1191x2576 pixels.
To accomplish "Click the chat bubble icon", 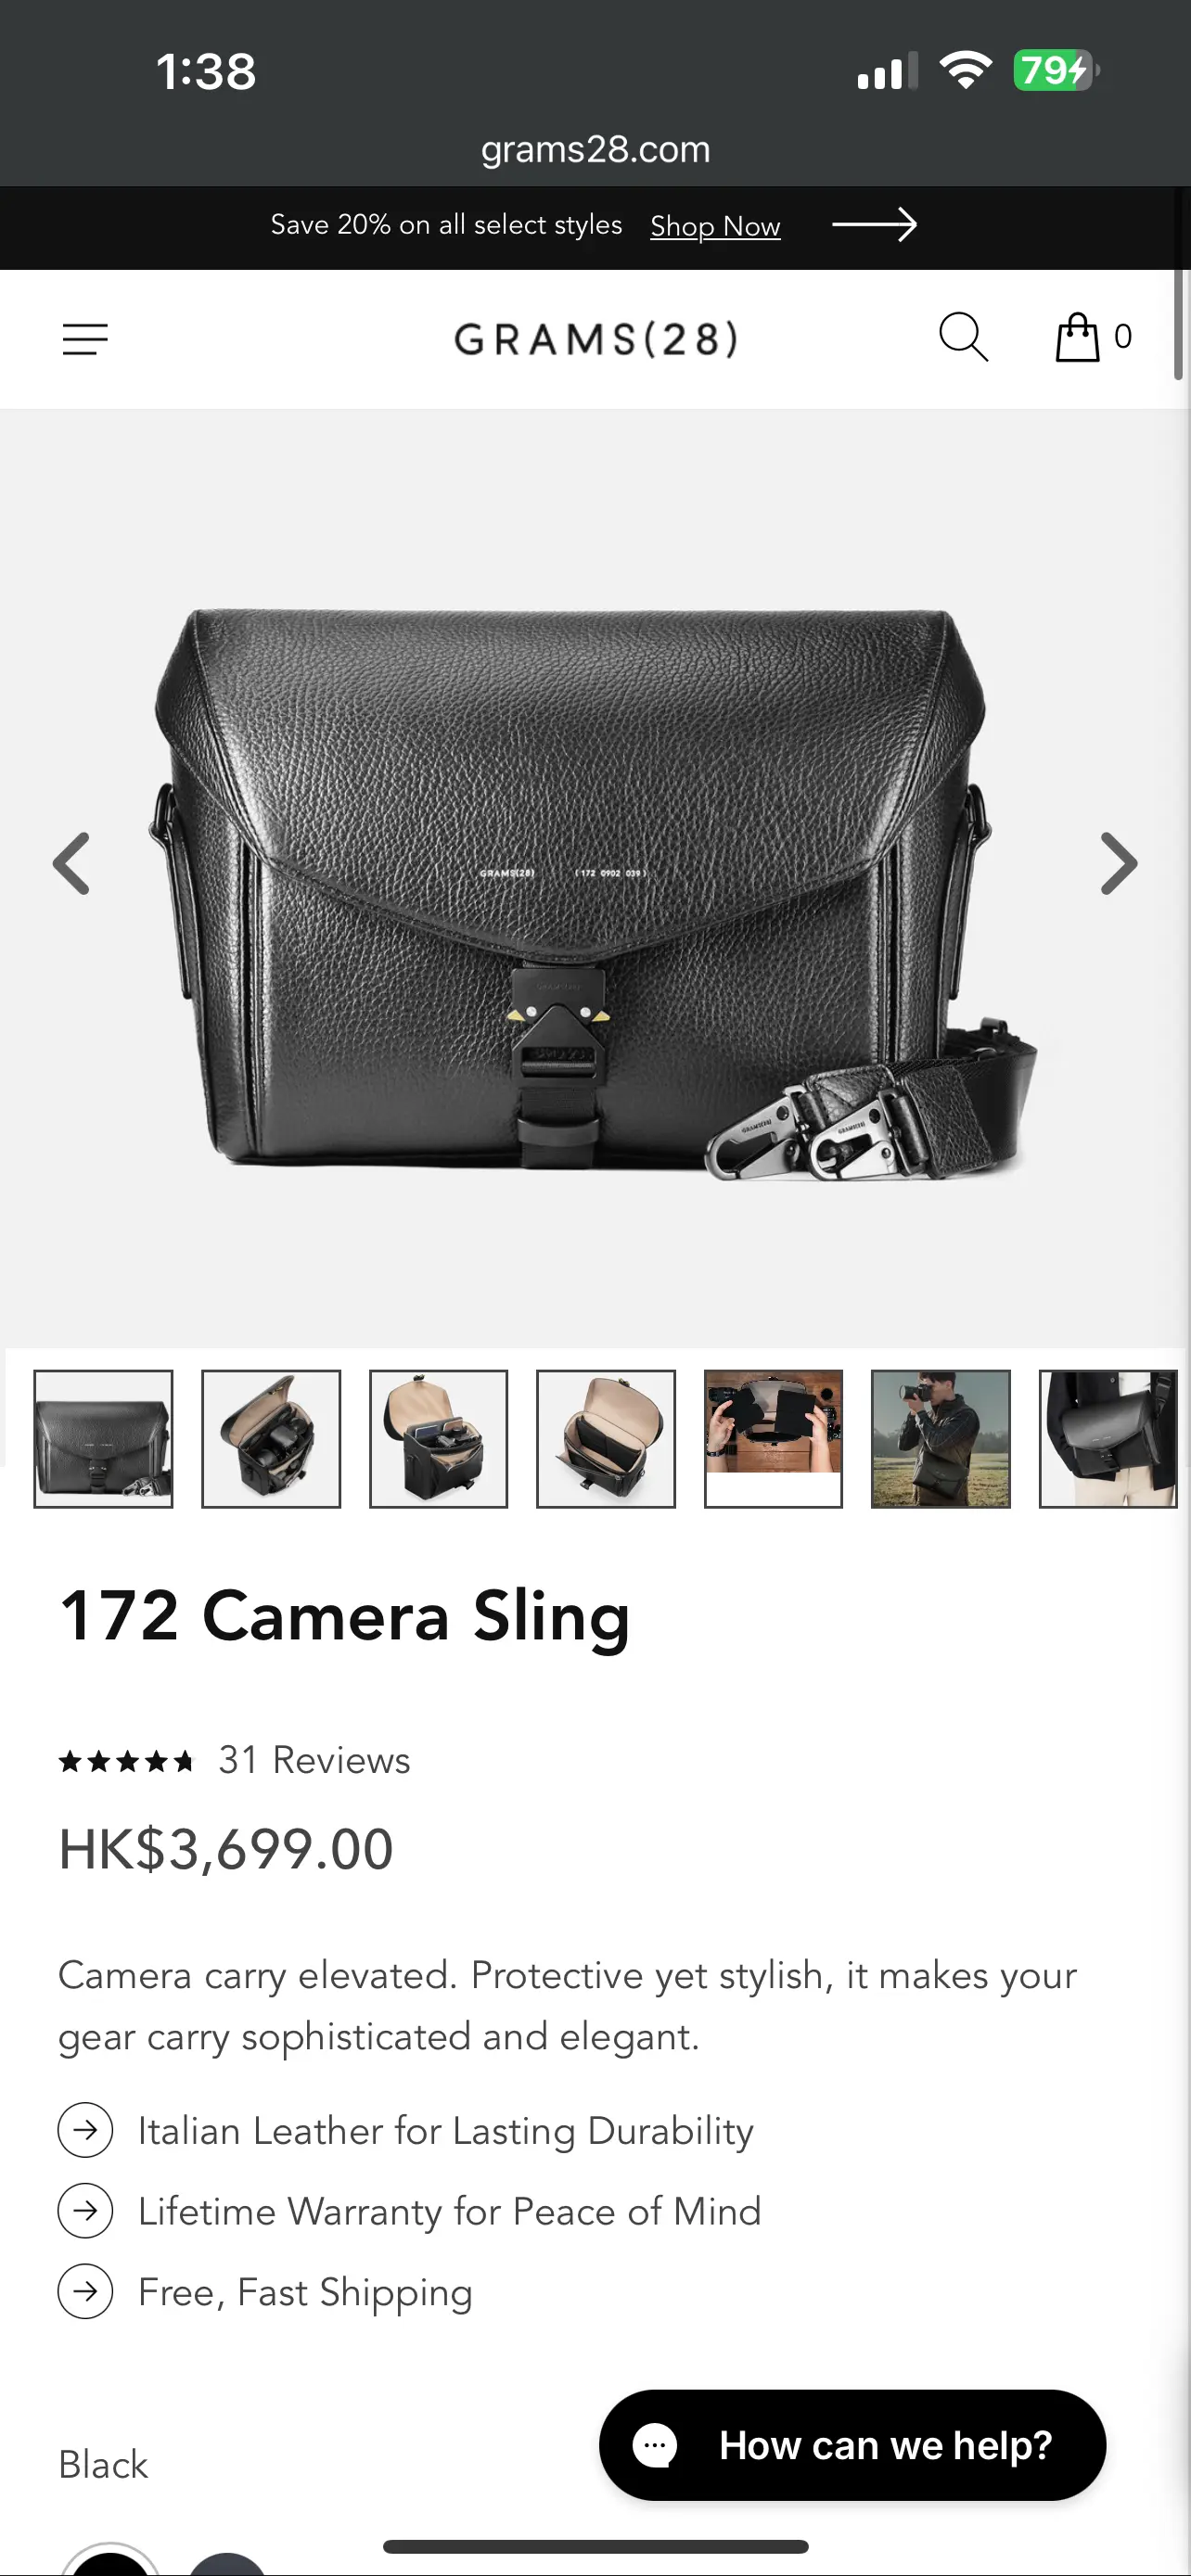I will (x=655, y=2445).
